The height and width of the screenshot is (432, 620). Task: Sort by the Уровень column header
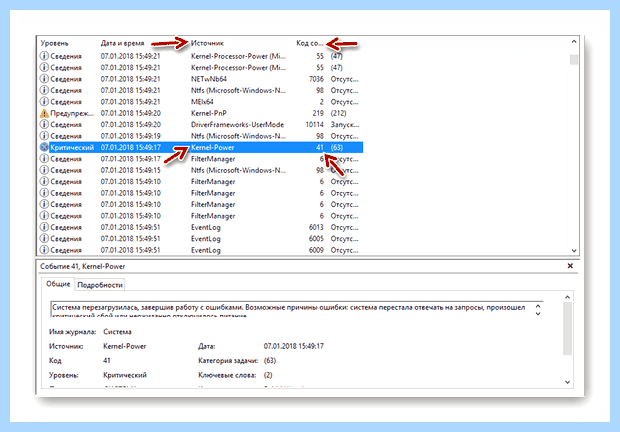pos(55,43)
